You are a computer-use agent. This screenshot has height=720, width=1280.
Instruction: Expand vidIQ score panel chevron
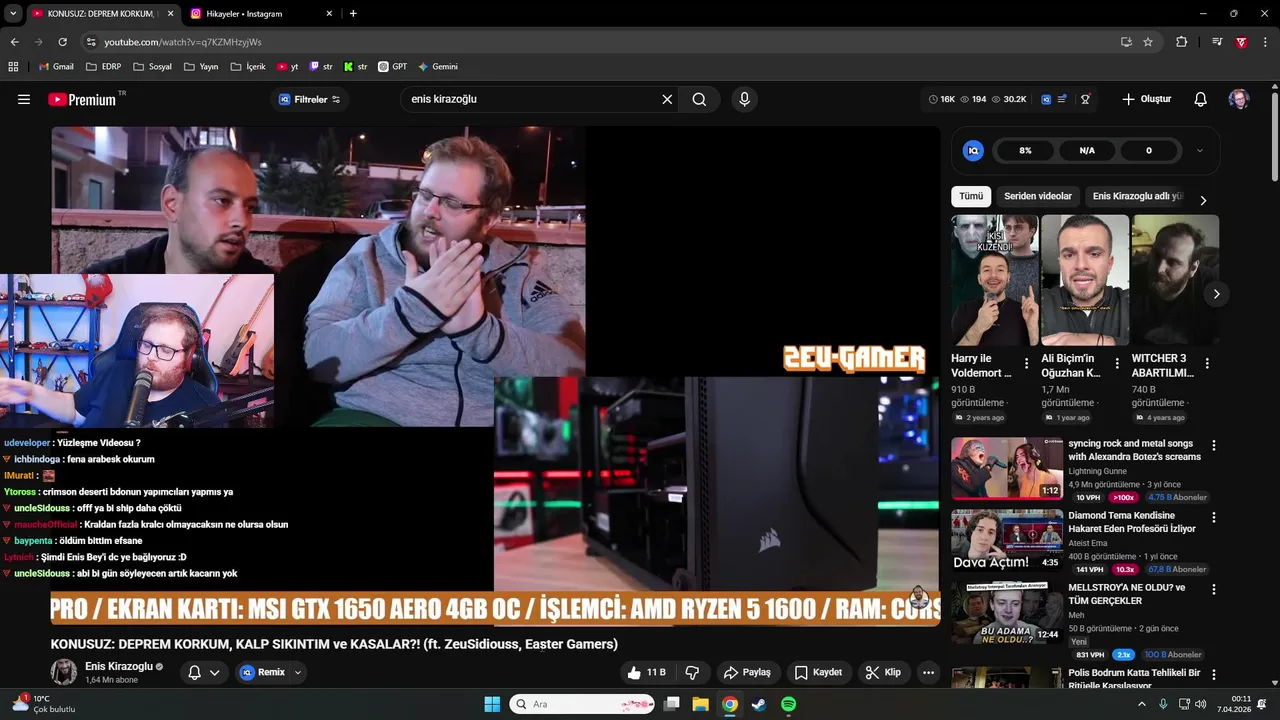pos(1200,150)
